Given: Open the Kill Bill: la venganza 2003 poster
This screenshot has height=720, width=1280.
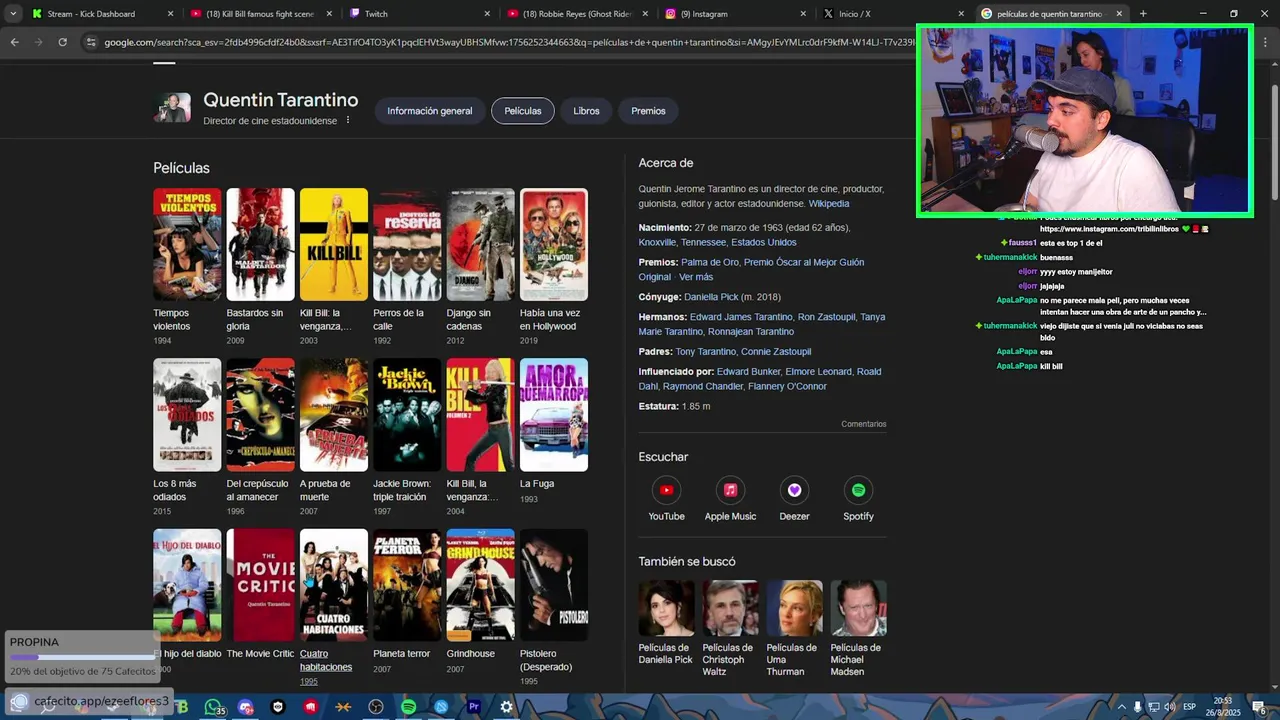Looking at the screenshot, I should 334,244.
